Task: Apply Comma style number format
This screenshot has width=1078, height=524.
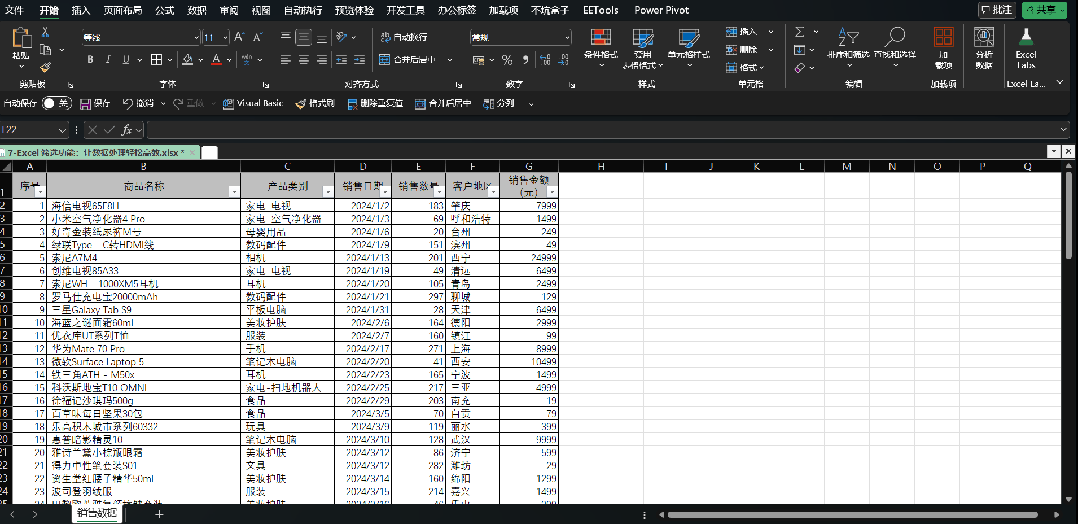Action: point(525,60)
